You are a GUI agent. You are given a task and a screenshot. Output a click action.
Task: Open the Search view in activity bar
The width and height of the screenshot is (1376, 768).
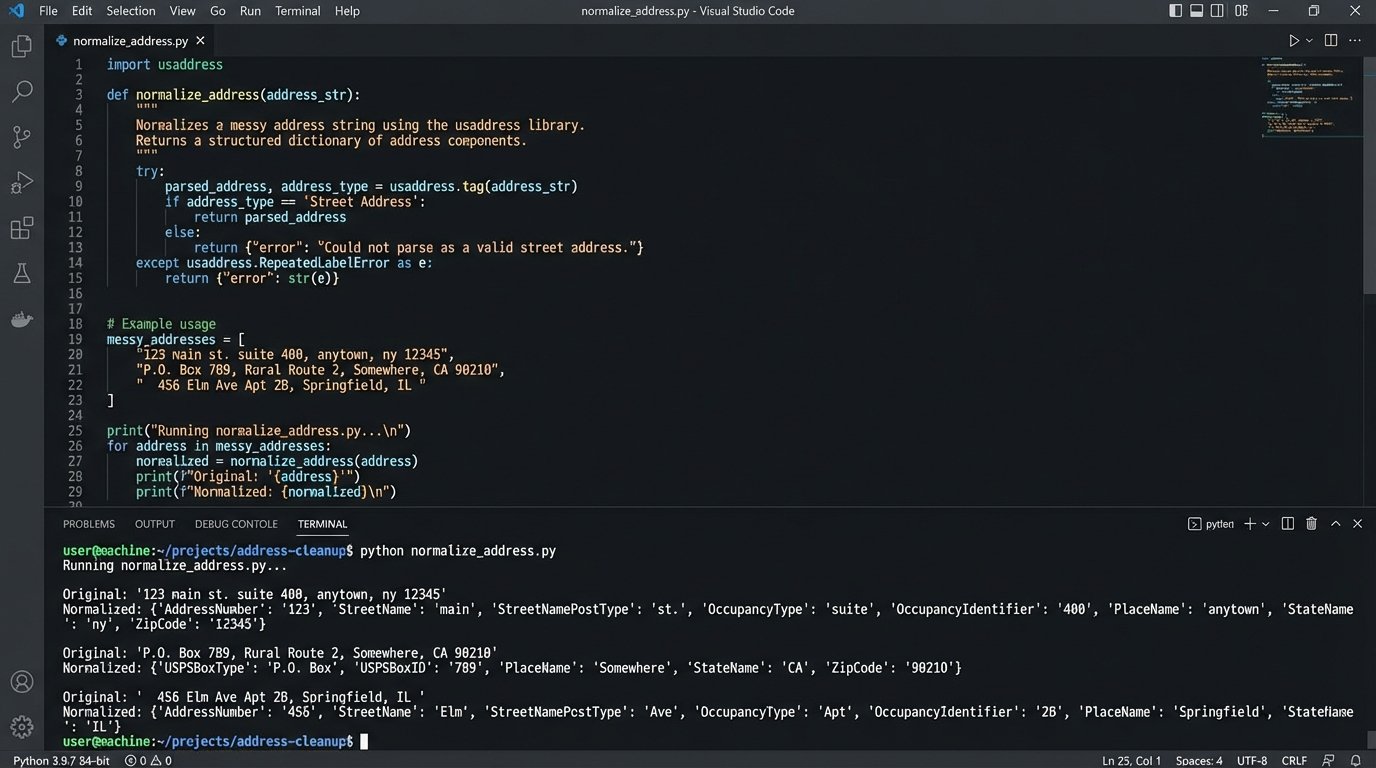(21, 92)
